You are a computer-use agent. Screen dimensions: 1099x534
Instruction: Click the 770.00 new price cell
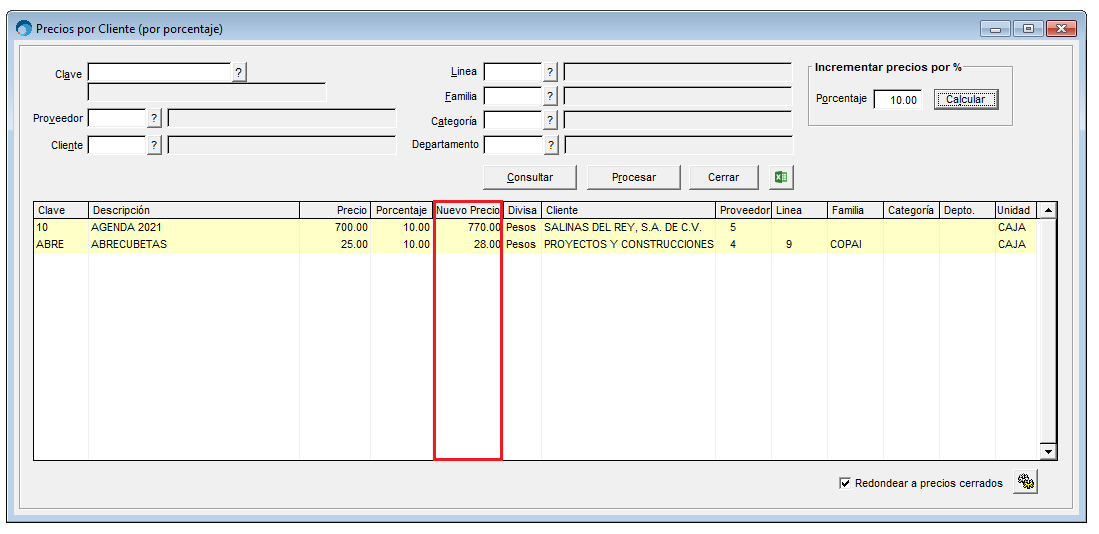468,227
